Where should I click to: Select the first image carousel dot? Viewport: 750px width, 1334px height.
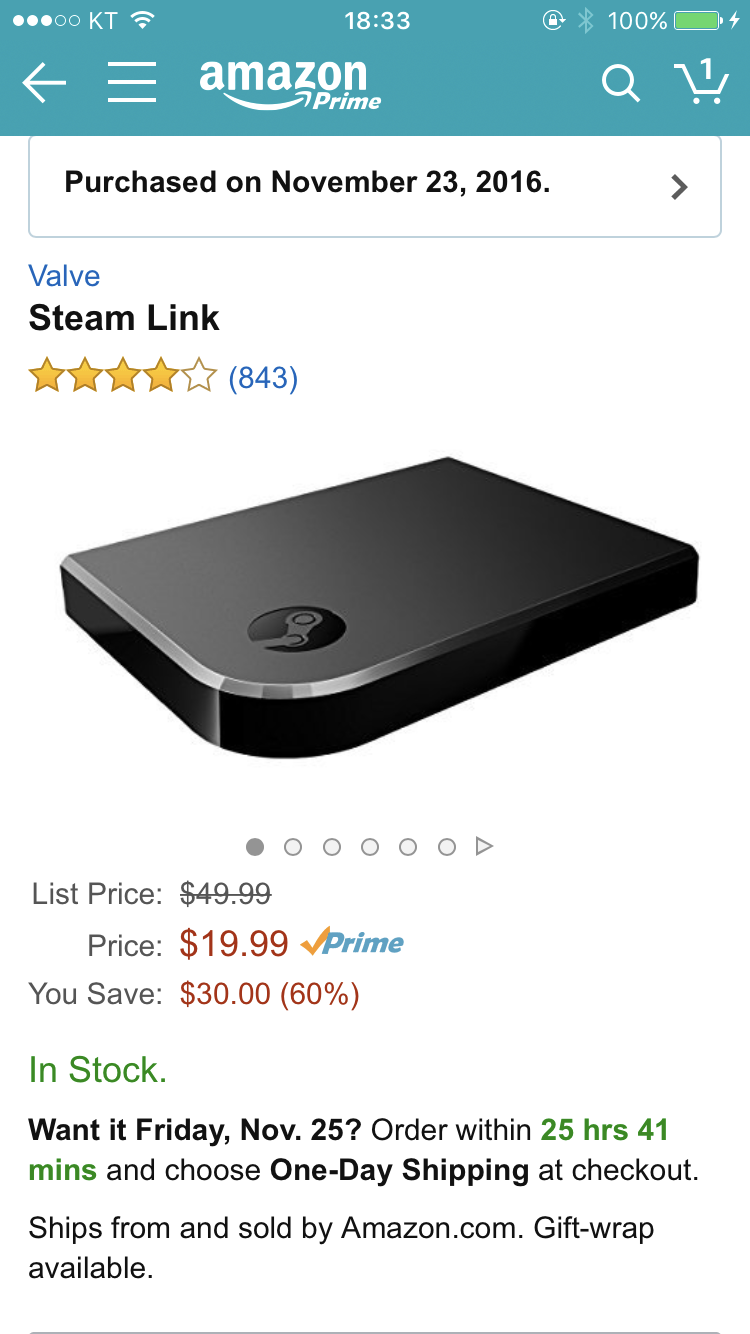255,847
